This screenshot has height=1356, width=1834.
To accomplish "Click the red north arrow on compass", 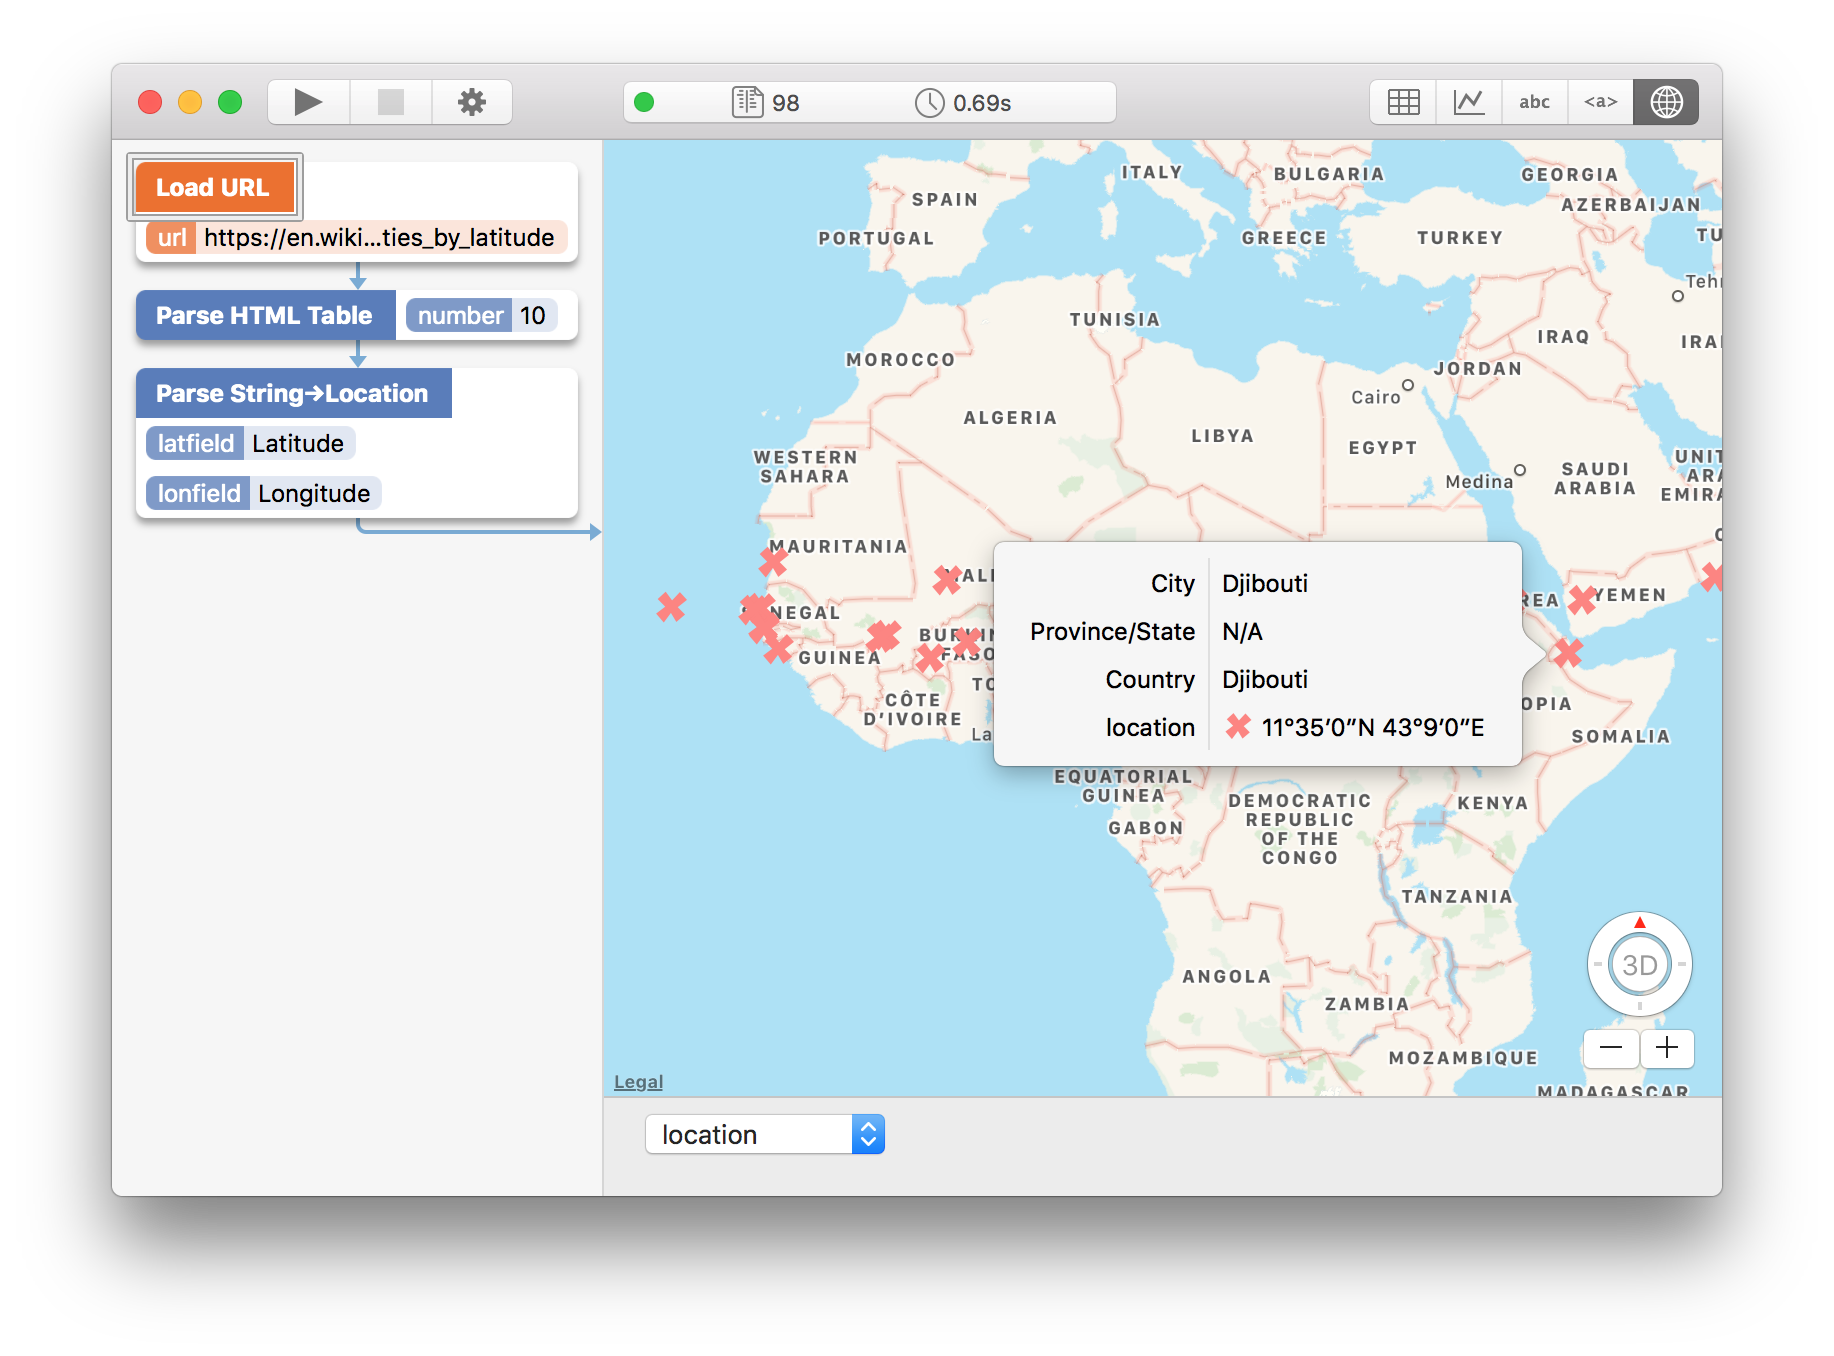I will coord(1639,922).
